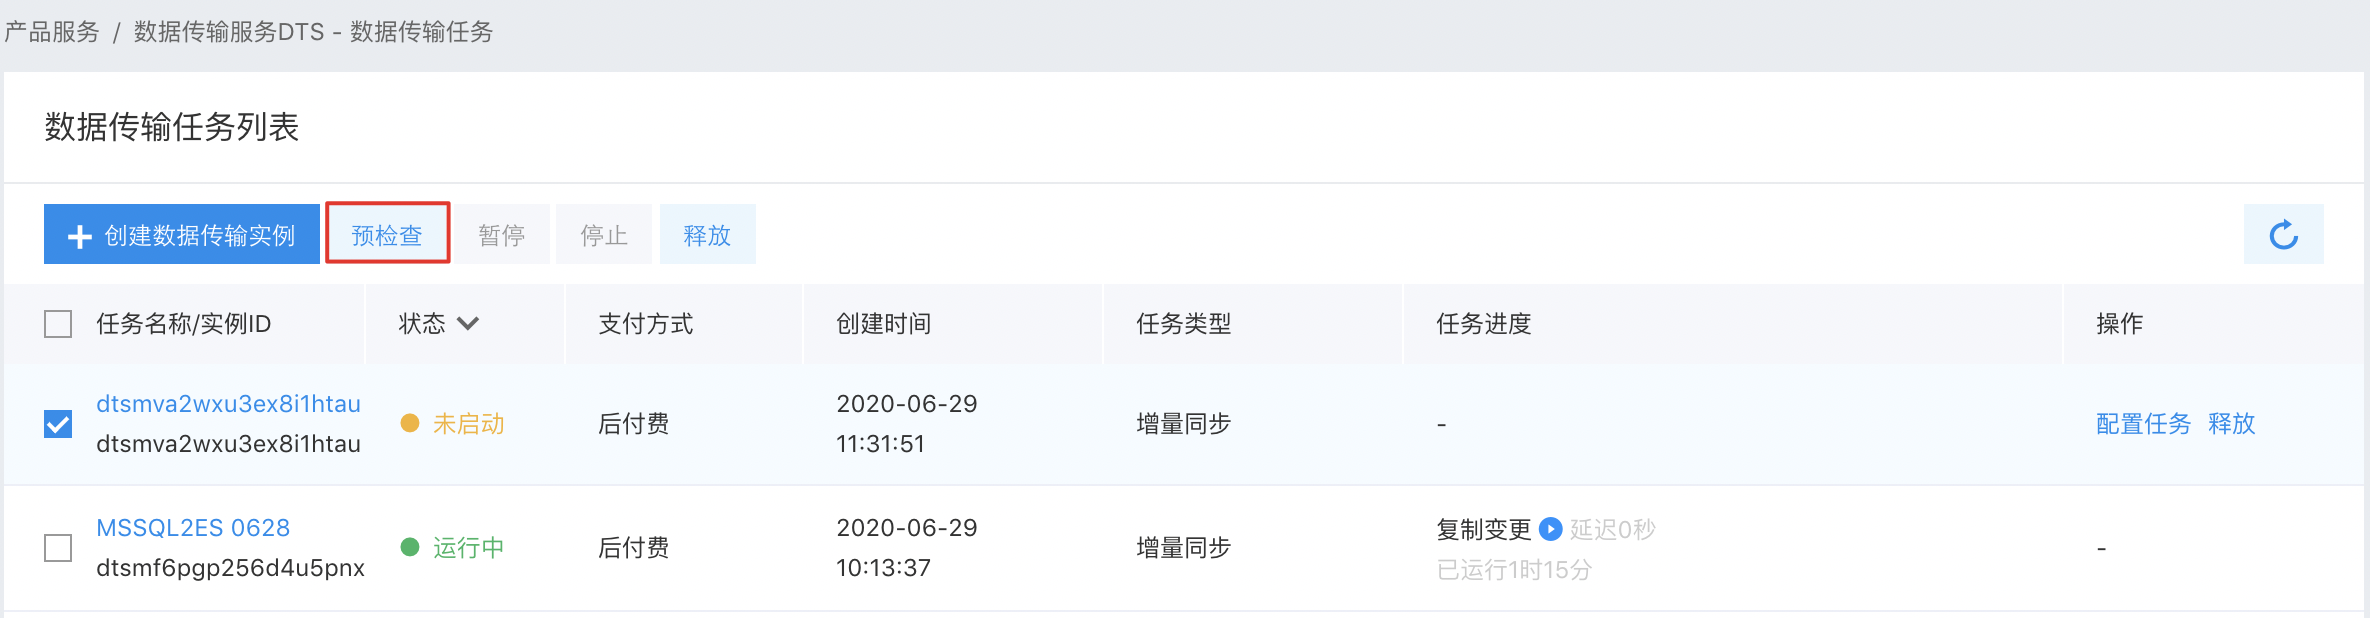Click the plus icon on create instance button
The width and height of the screenshot is (2370, 618).
(79, 236)
